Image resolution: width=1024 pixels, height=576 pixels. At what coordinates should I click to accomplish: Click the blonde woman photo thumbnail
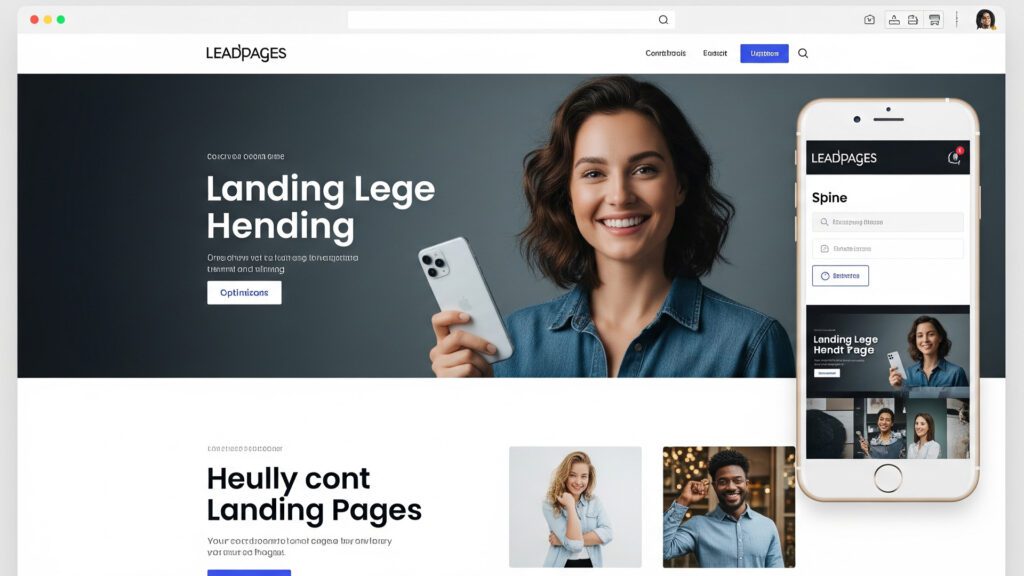pos(575,507)
